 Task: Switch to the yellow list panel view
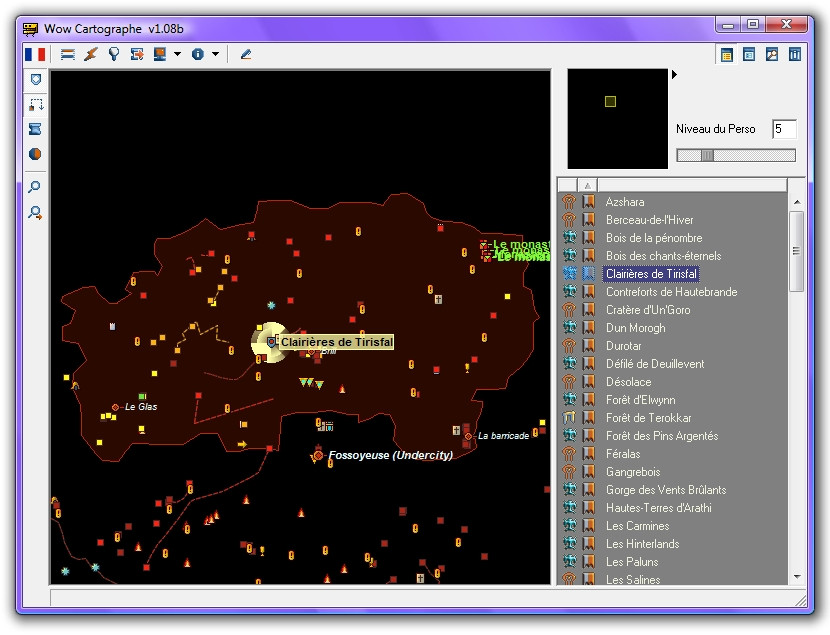click(727, 54)
